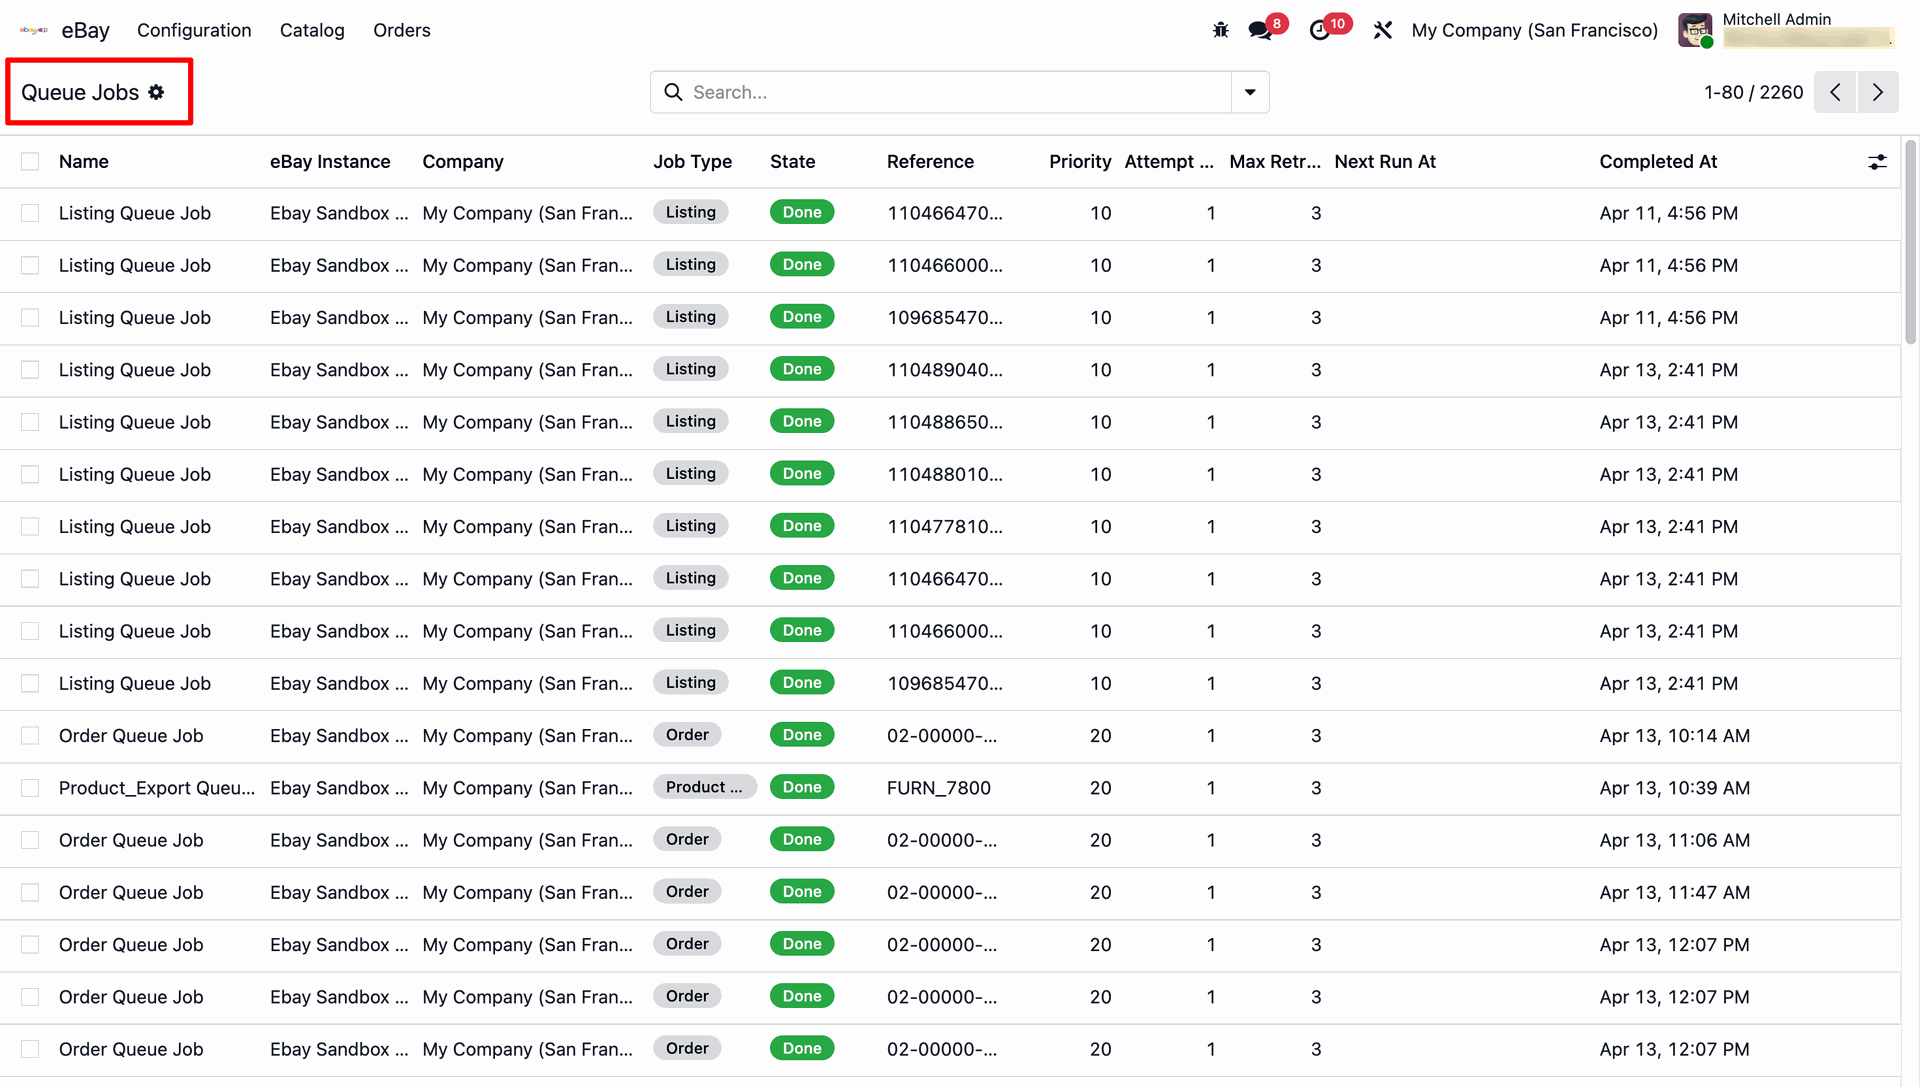Click the Queue Jobs breadcrumb title
This screenshot has height=1087, width=1920.
point(80,92)
